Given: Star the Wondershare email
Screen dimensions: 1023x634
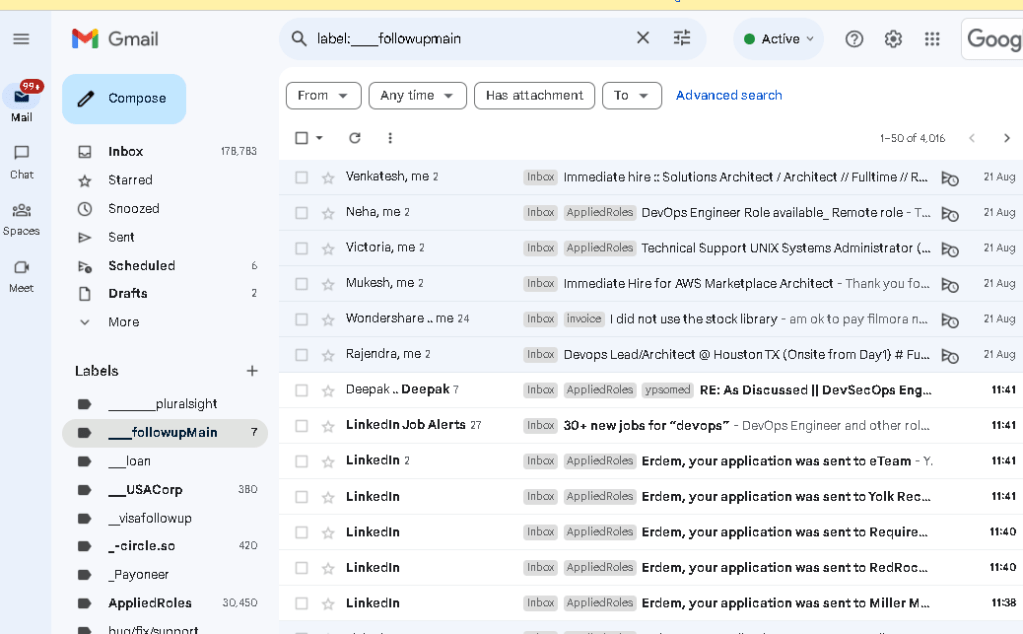Looking at the screenshot, I should (x=328, y=319).
